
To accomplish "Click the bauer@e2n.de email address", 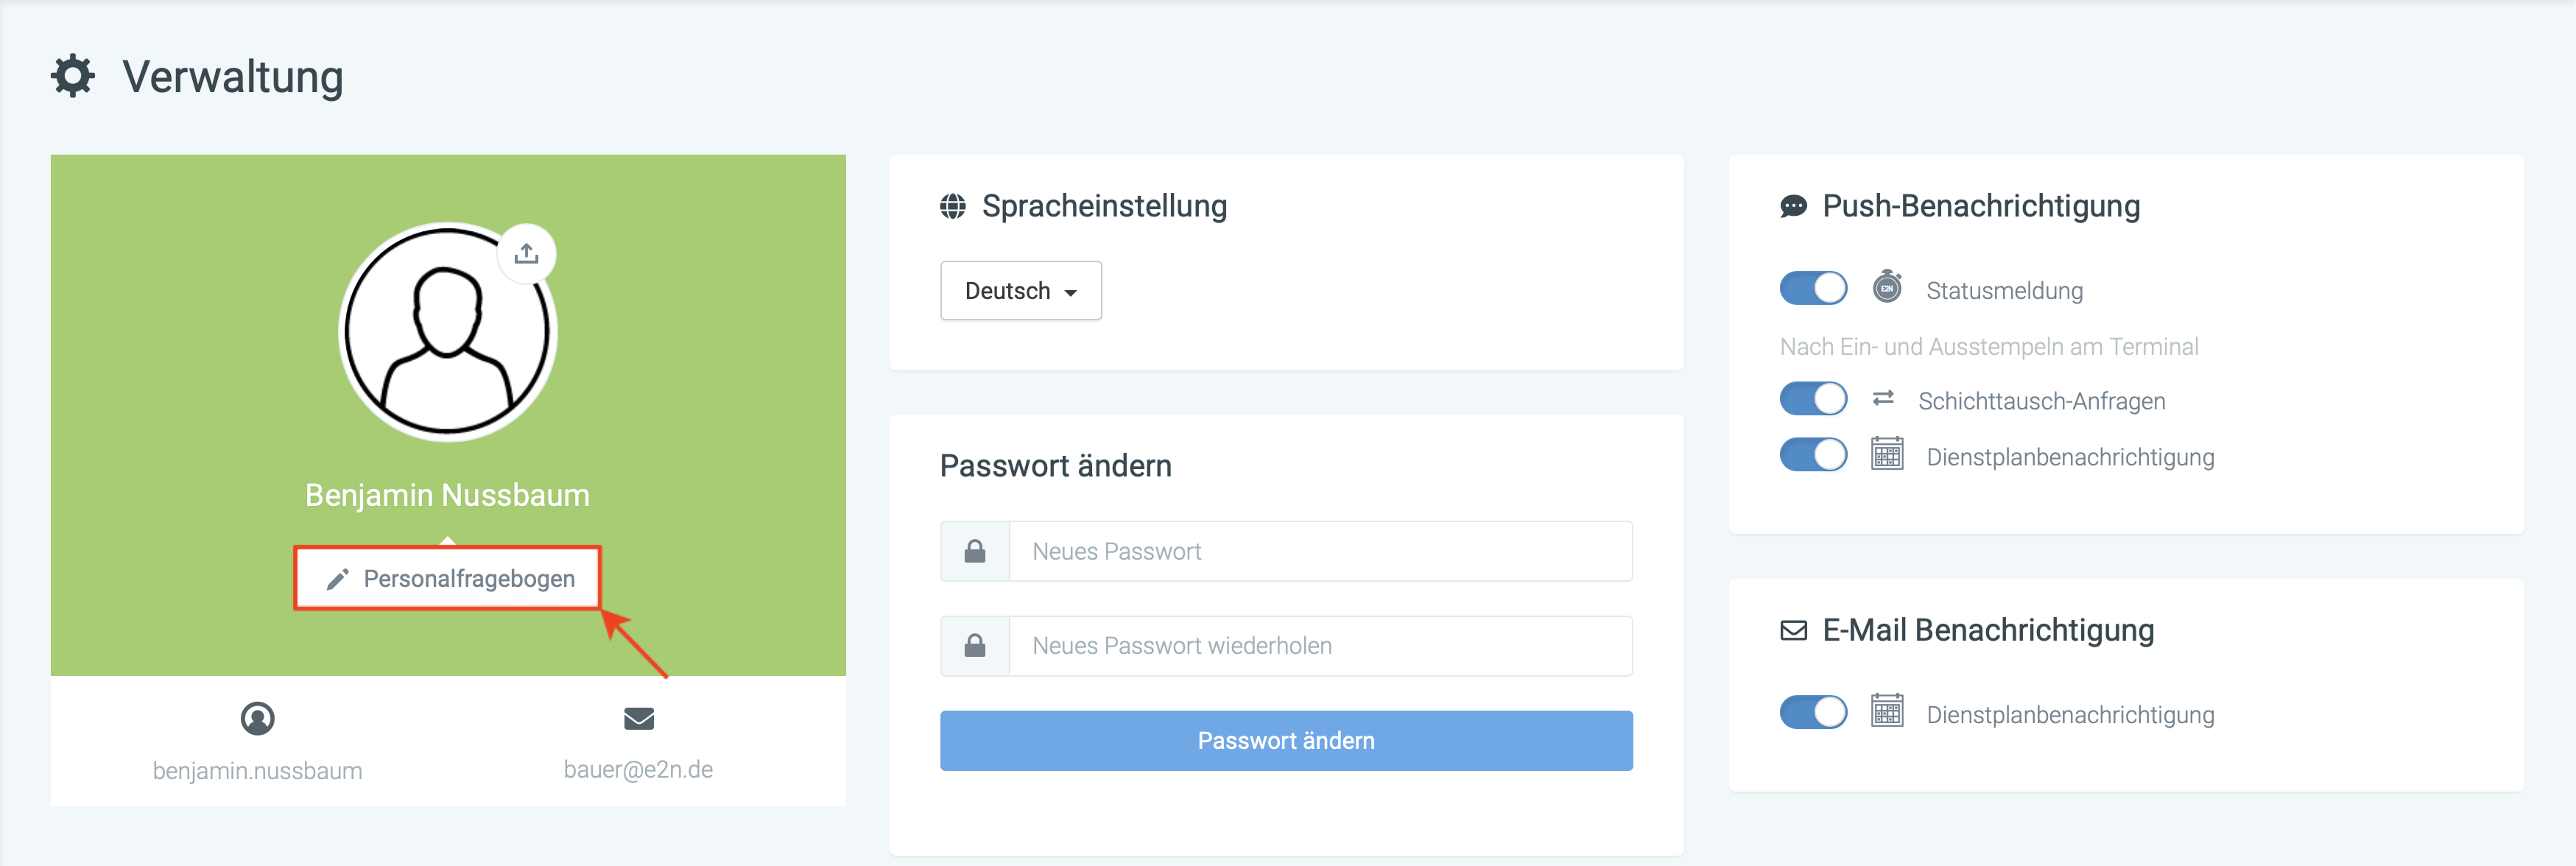I will (638, 770).
